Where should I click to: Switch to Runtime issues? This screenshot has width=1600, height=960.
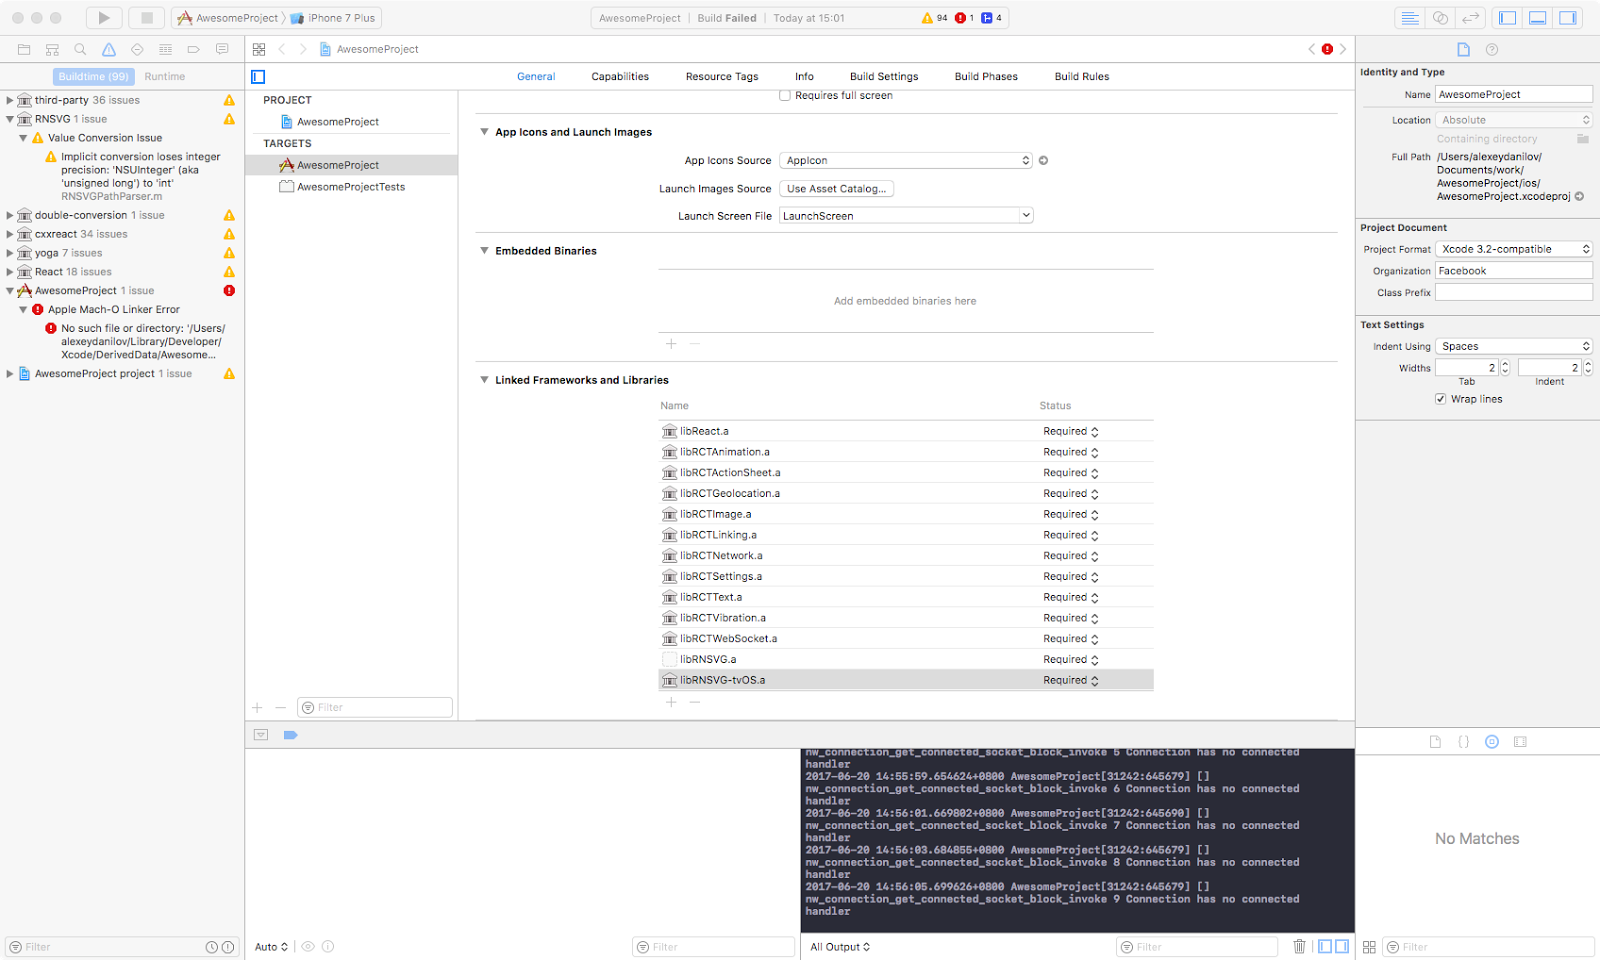coord(164,76)
